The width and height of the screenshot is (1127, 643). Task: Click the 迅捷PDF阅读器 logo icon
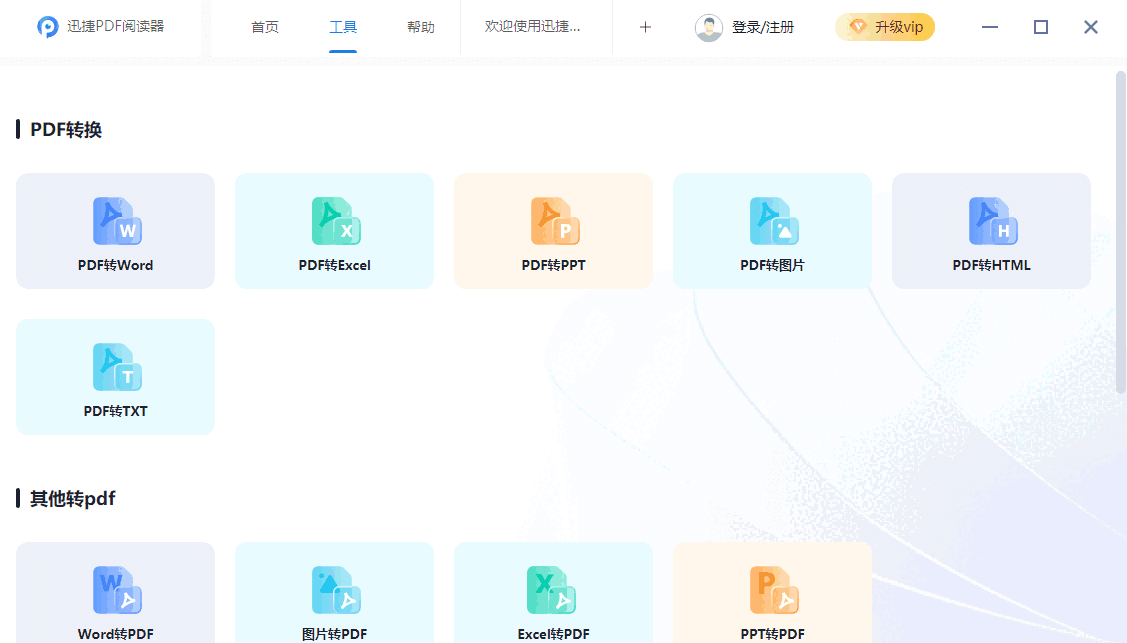[x=47, y=27]
